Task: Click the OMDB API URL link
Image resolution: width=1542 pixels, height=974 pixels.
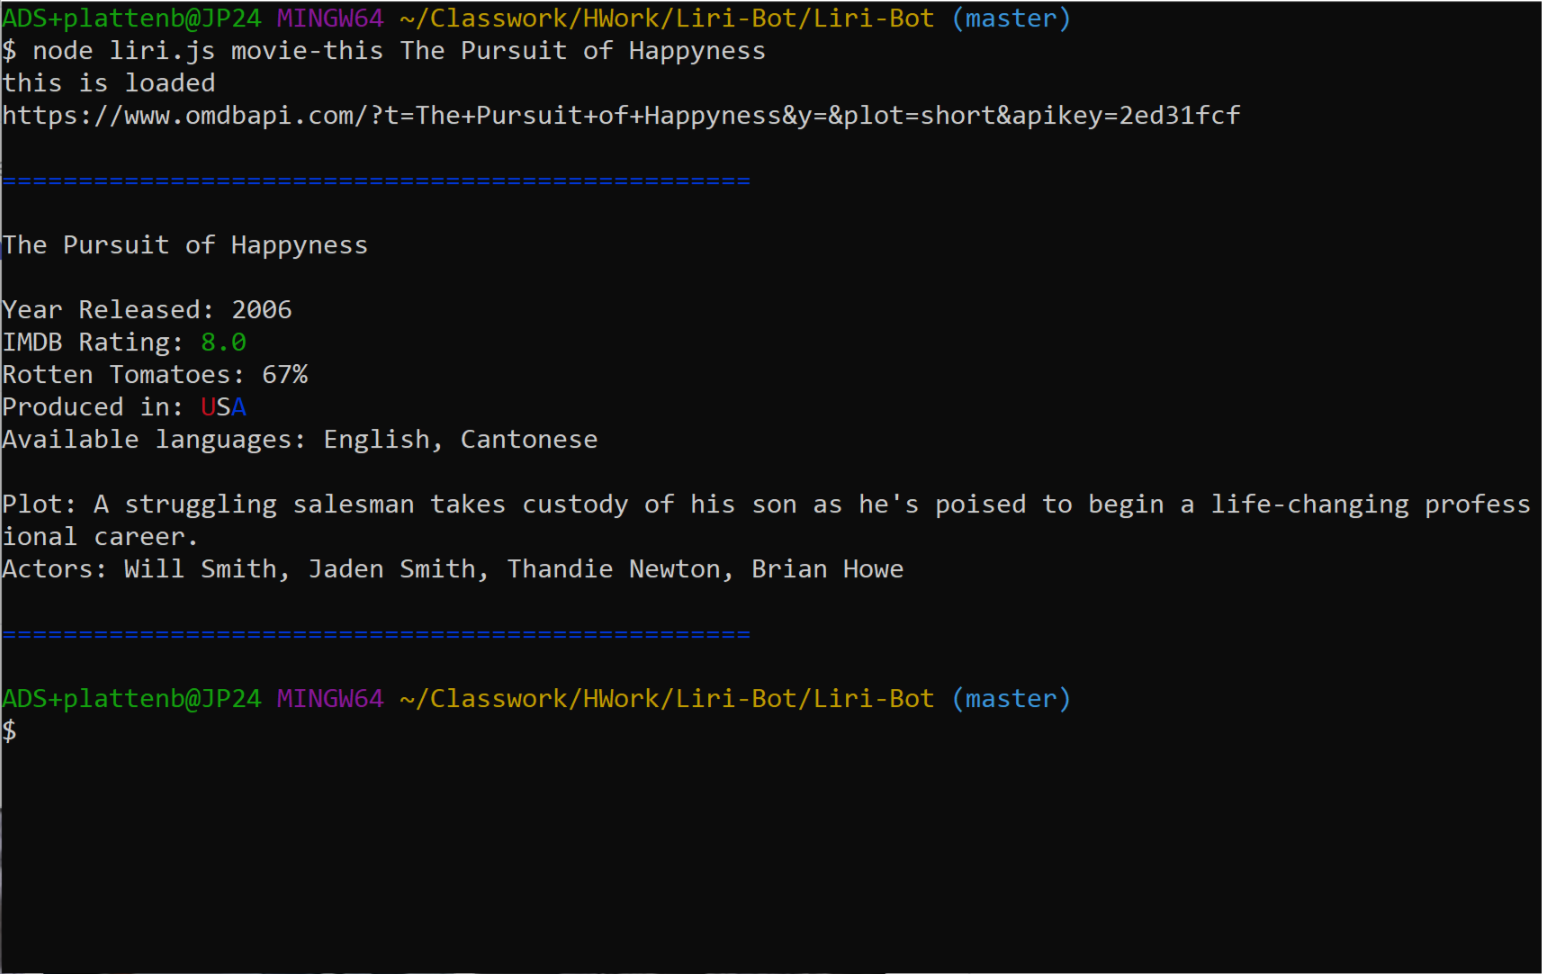Action: 620,114
